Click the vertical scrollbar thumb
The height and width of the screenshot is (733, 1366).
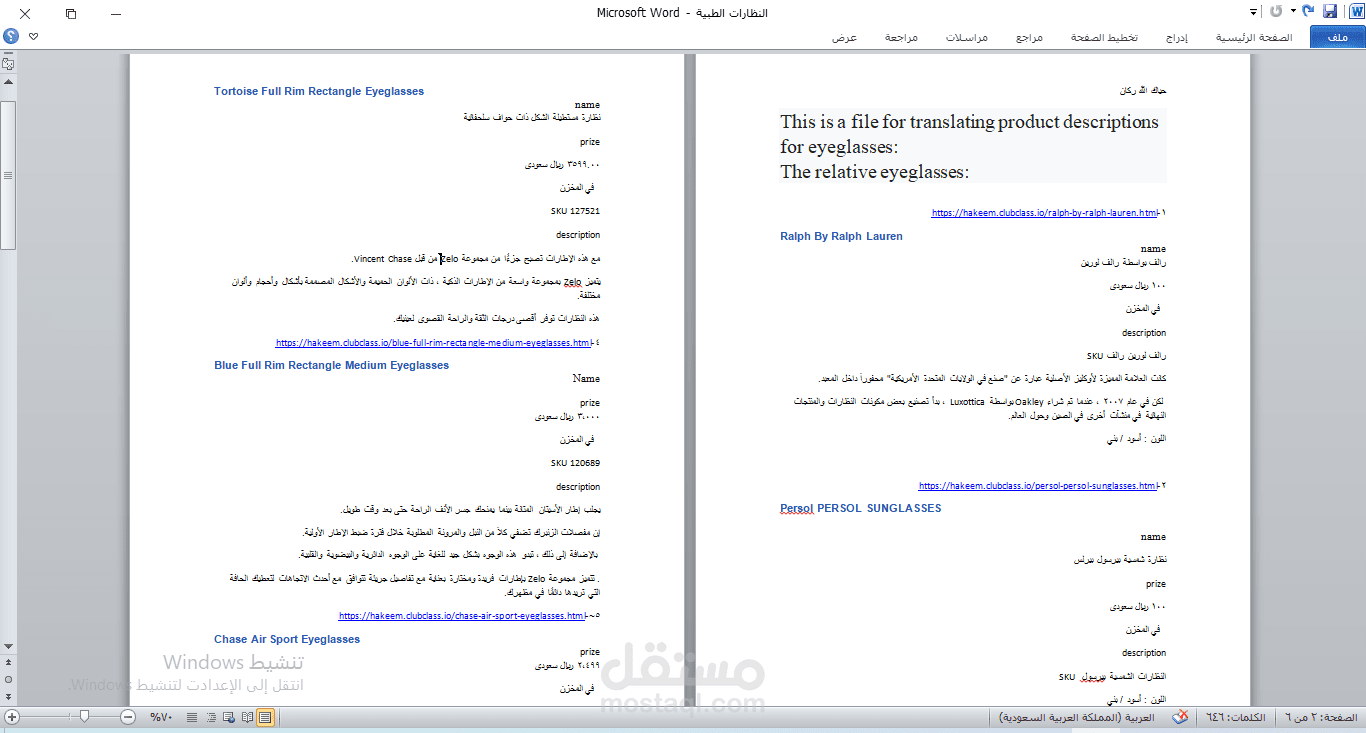tap(8, 175)
